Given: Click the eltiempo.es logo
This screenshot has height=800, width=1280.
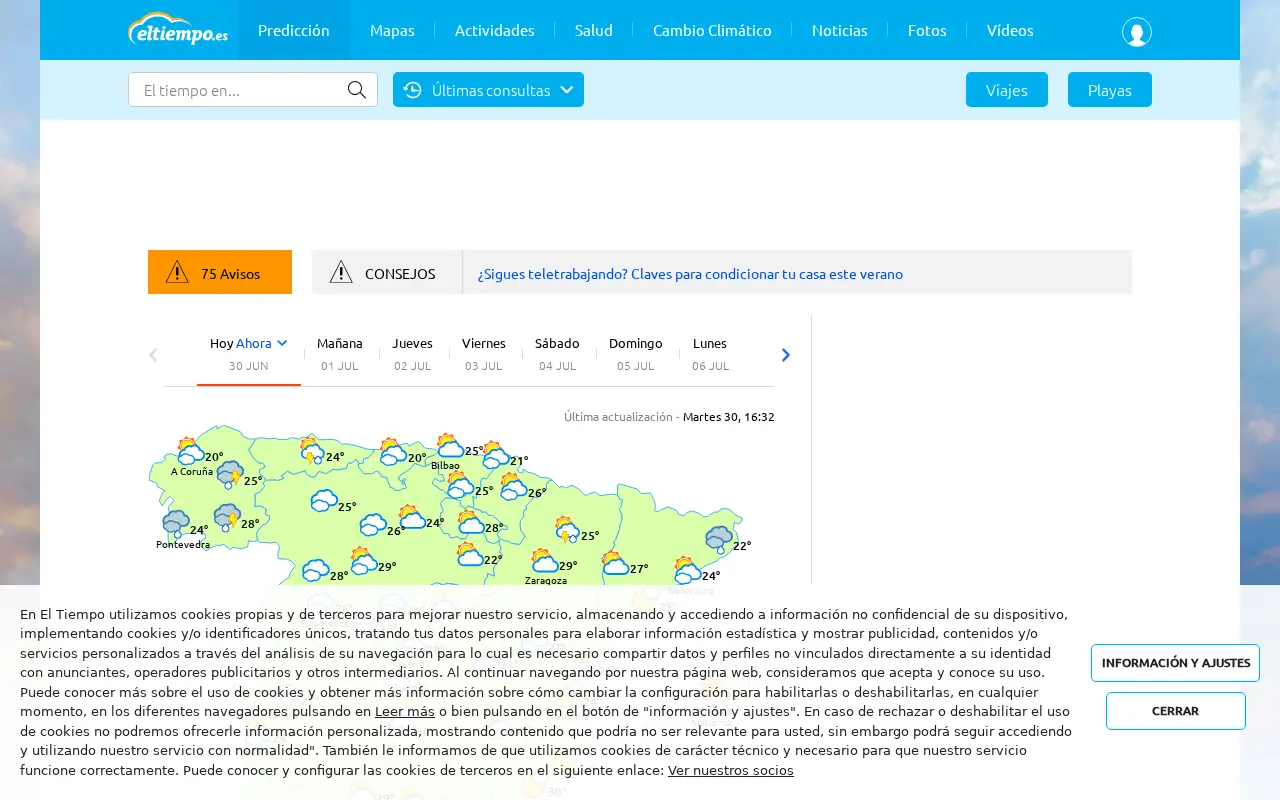Looking at the screenshot, I should (x=178, y=30).
